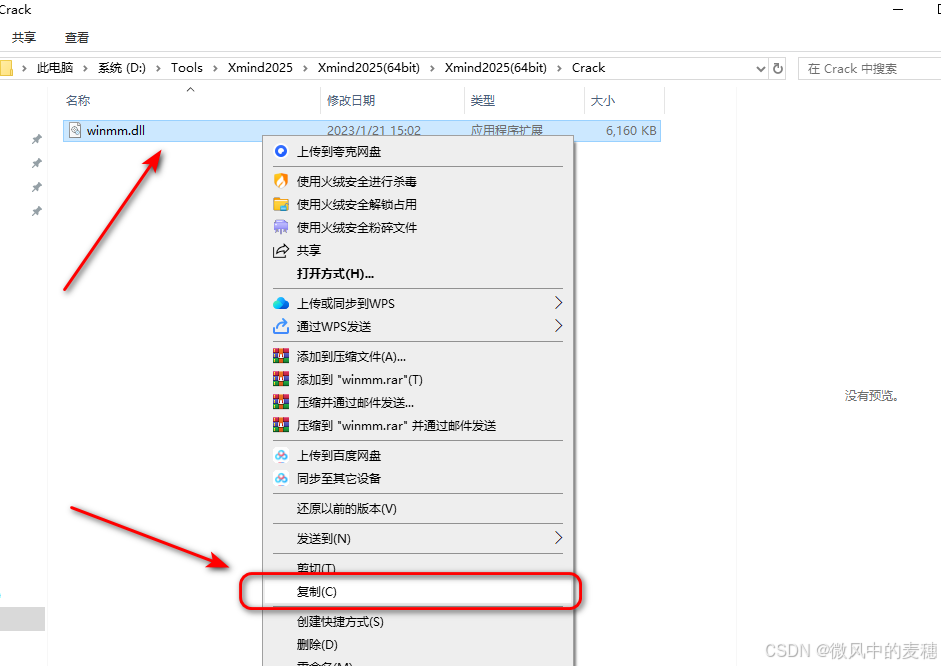Click the WinRAR icon beside 添加到压缩文件(A)
Screen dimensions: 941x666
point(280,356)
